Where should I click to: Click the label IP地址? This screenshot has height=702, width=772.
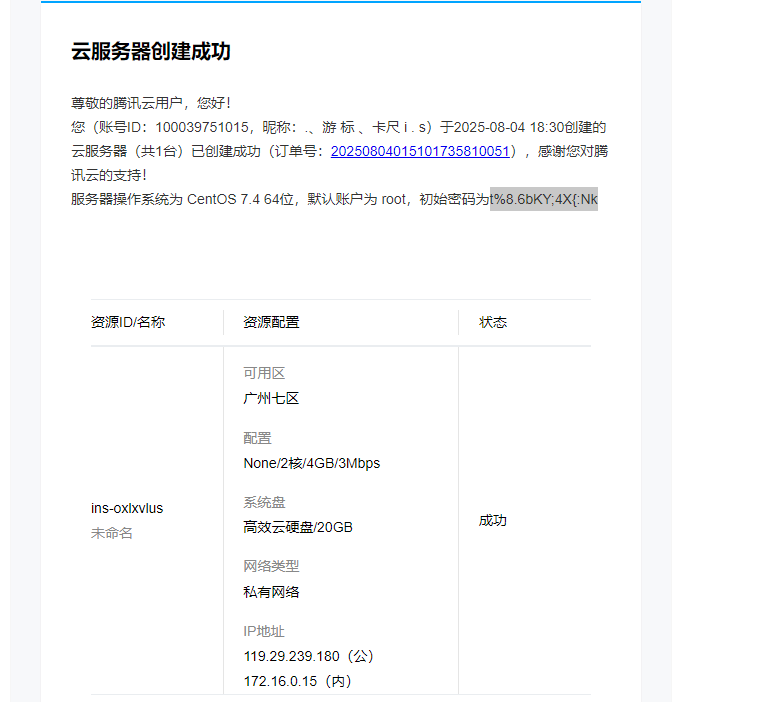point(264,631)
